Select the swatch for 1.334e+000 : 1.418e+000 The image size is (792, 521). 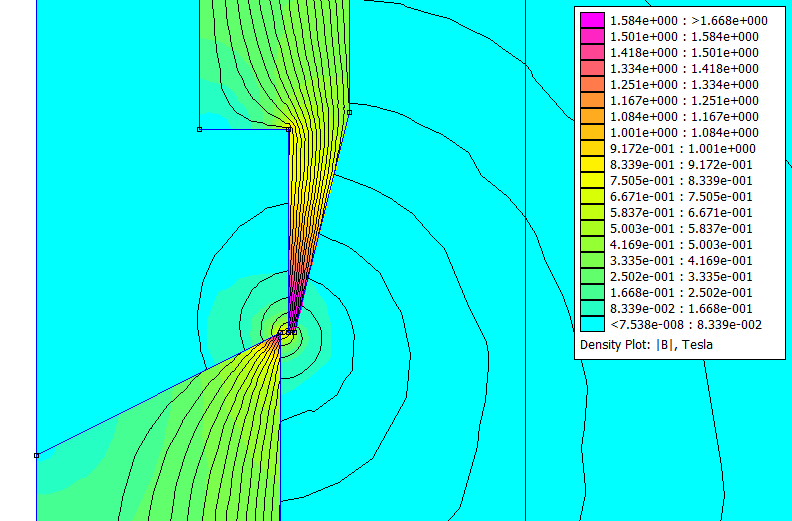tap(592, 69)
